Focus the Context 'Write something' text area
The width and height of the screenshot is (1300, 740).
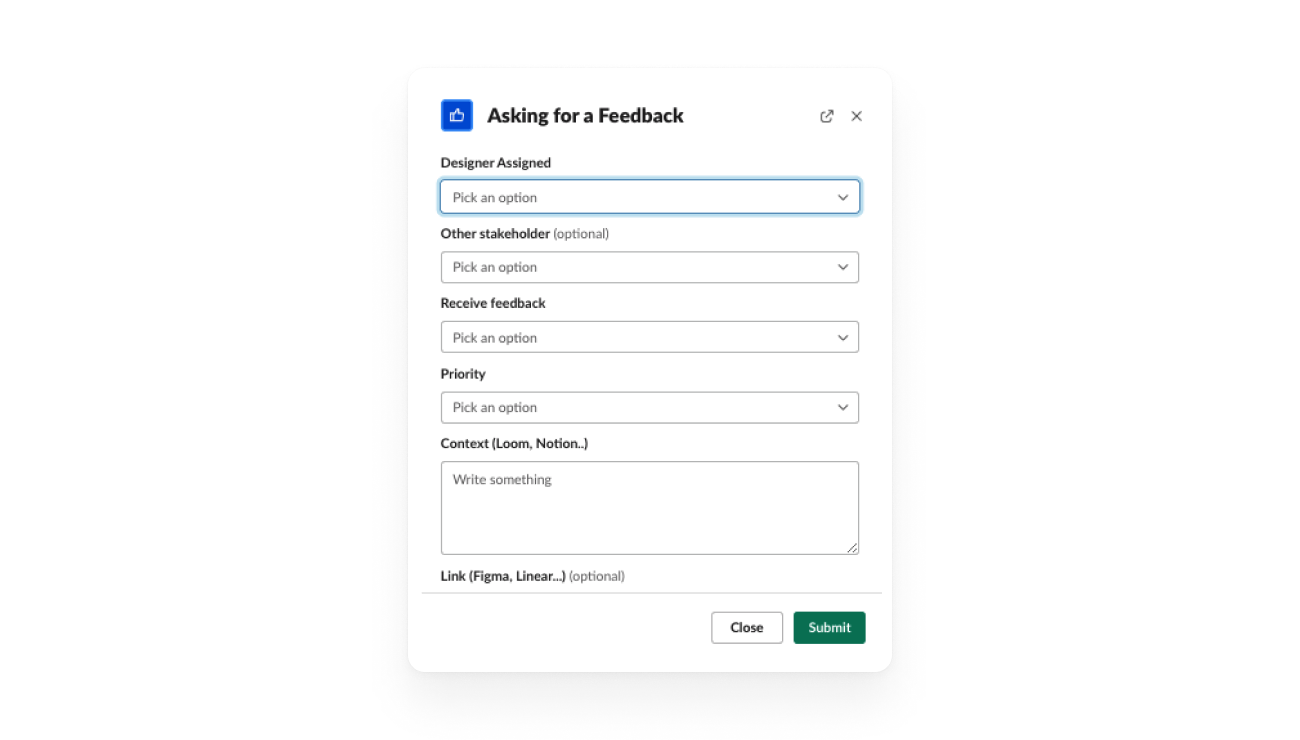(650, 508)
